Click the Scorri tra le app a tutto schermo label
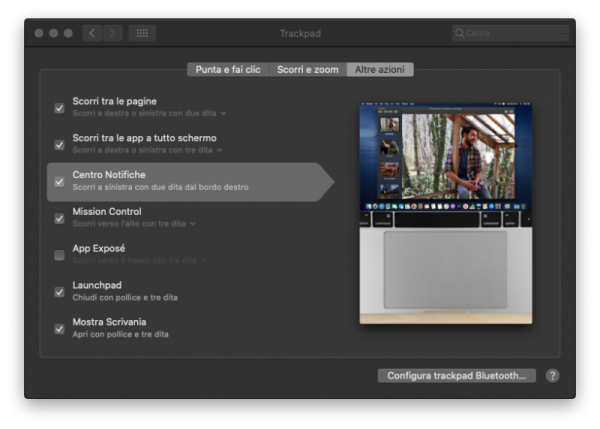Screen dimensions: 600x429 coord(145,138)
